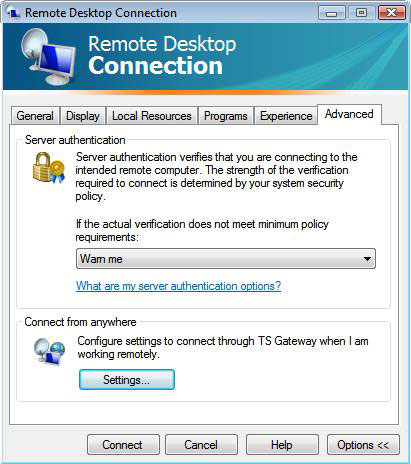The width and height of the screenshot is (411, 464).
Task: Open Help for Remote Desktop Connection
Action: [x=282, y=445]
